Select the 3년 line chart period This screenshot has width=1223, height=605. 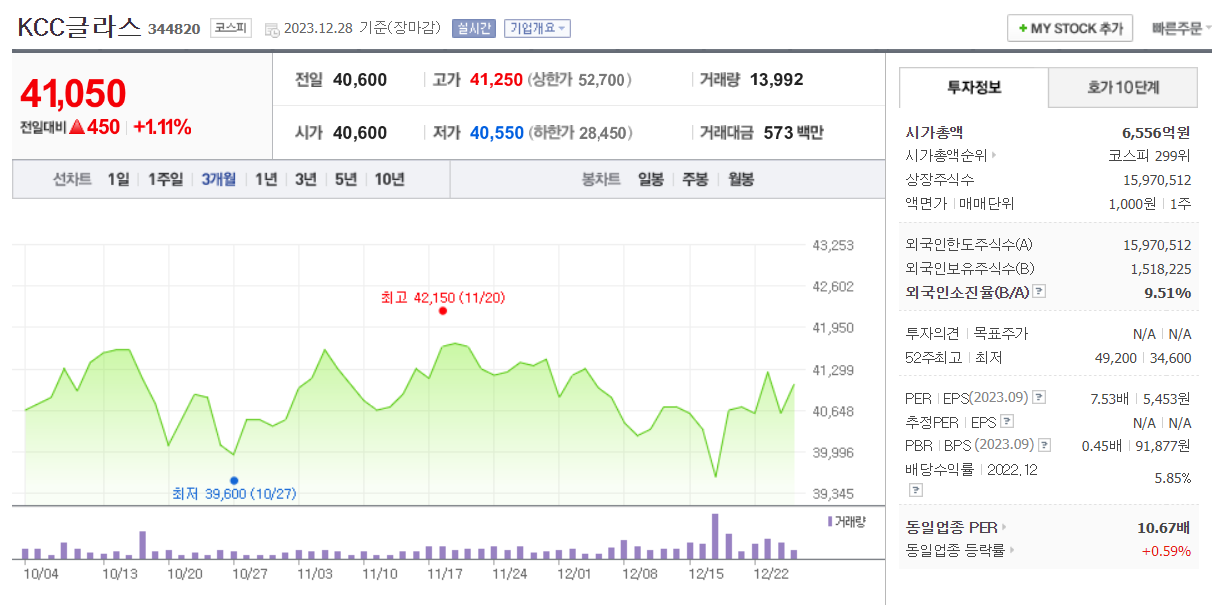305,179
